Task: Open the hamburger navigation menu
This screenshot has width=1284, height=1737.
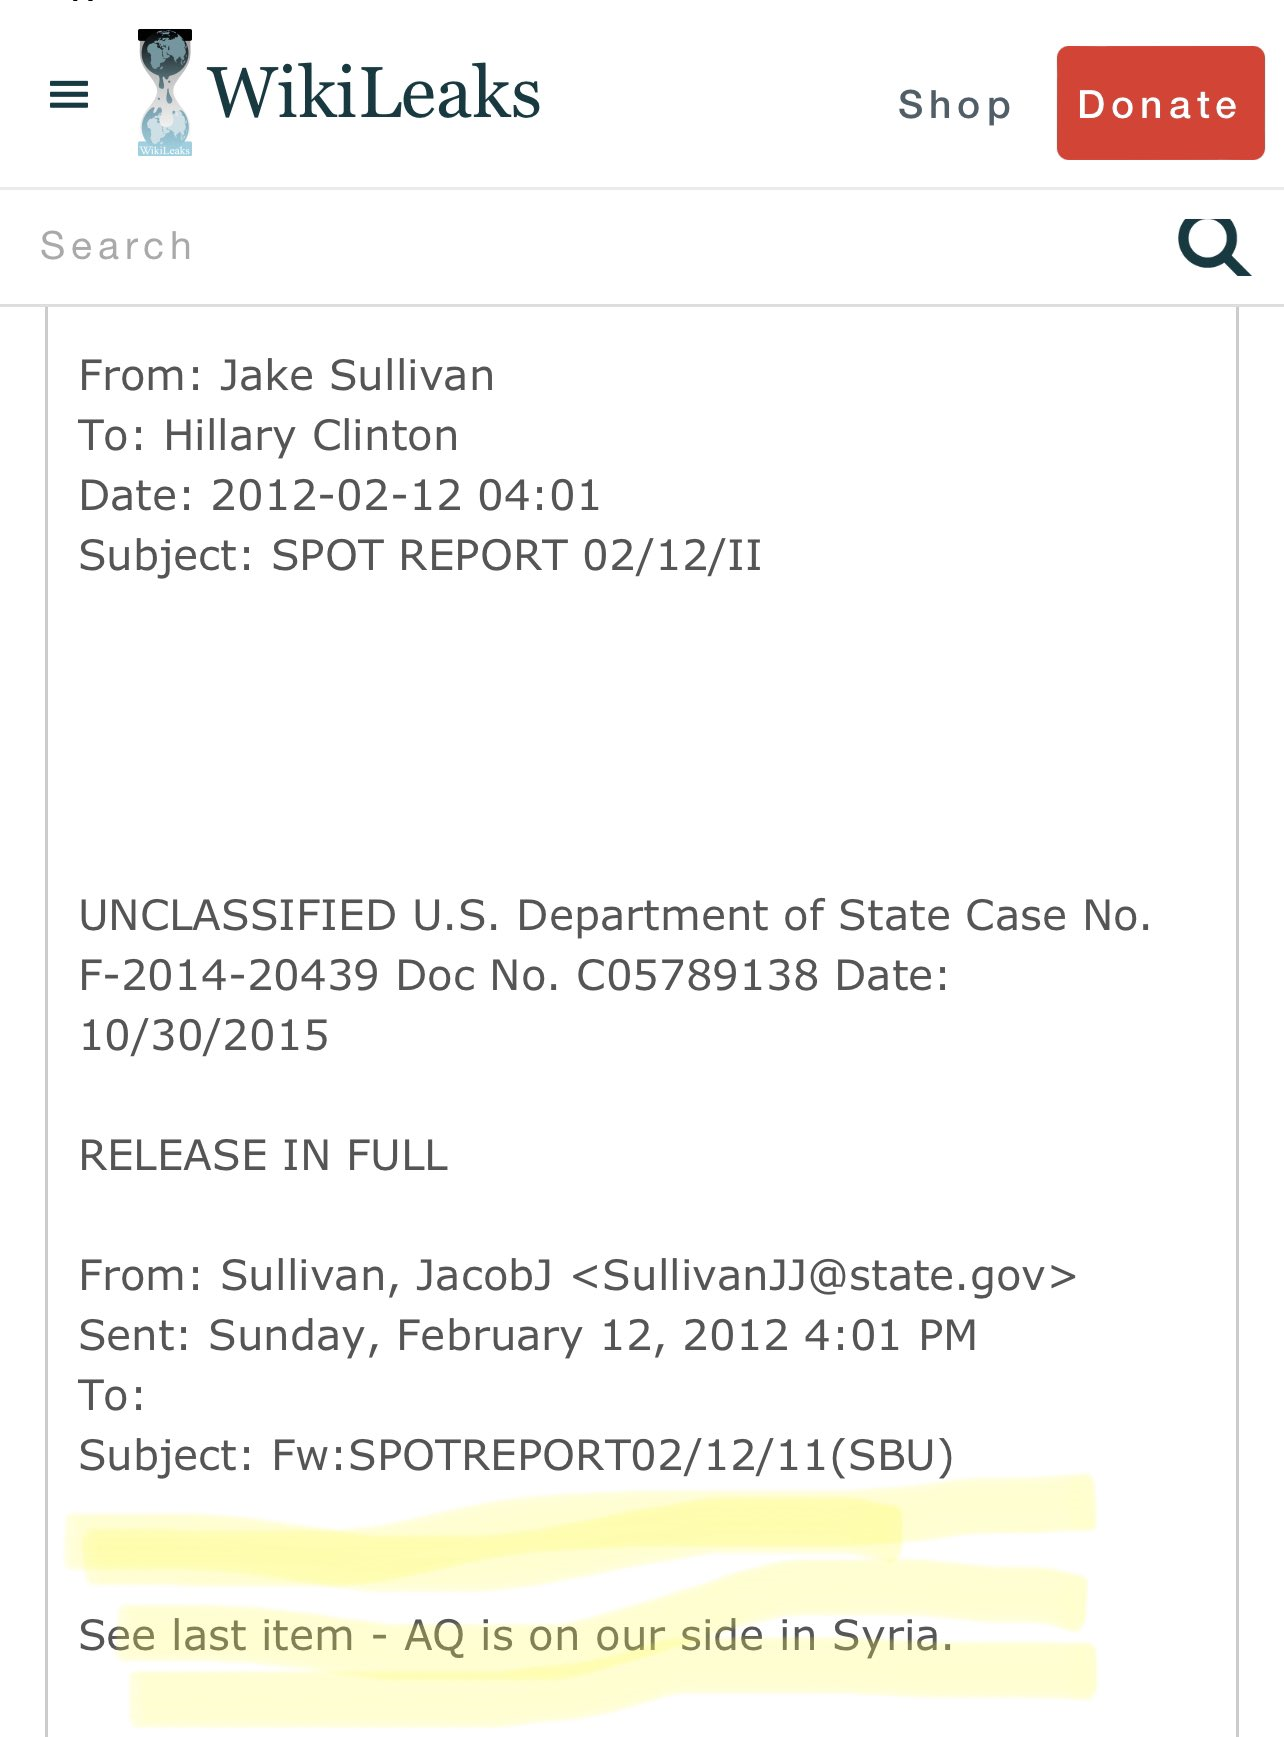Action: click(69, 95)
